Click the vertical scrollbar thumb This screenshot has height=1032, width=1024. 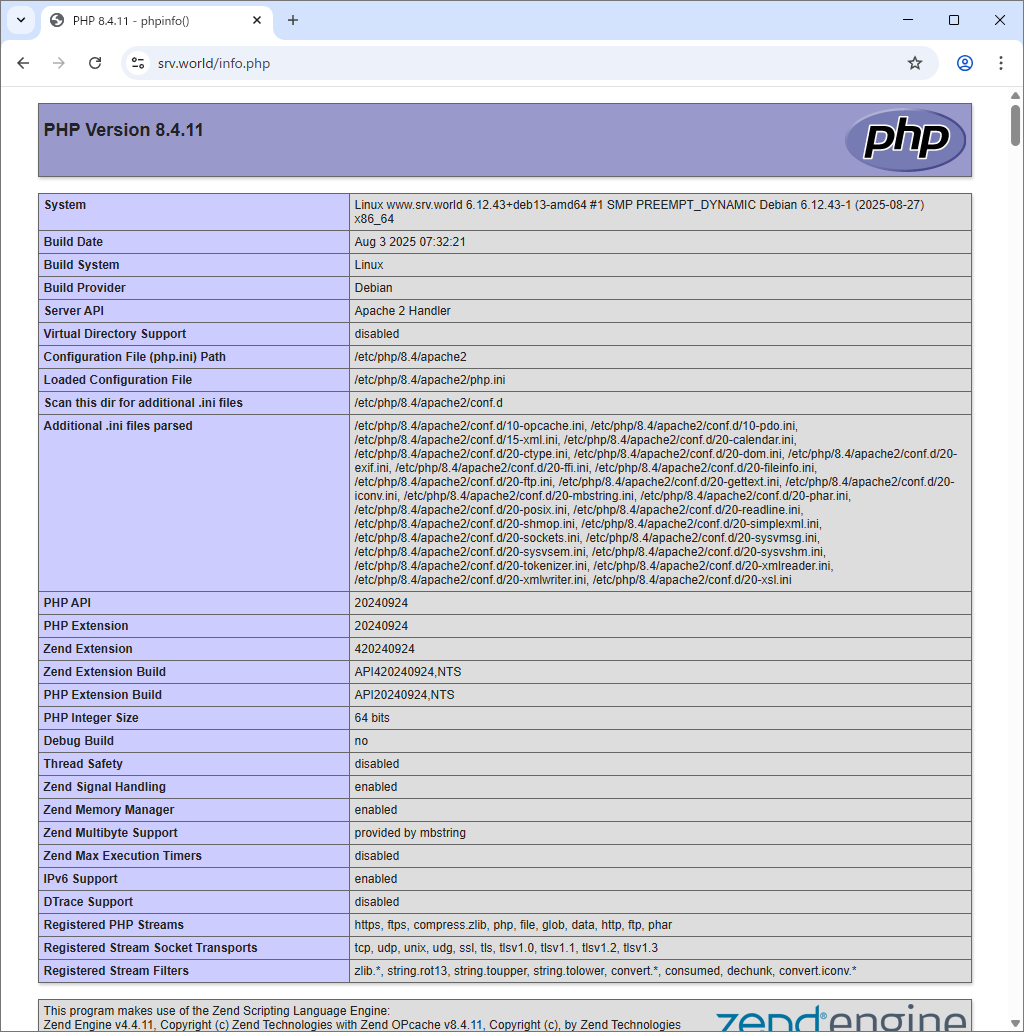pos(1015,125)
